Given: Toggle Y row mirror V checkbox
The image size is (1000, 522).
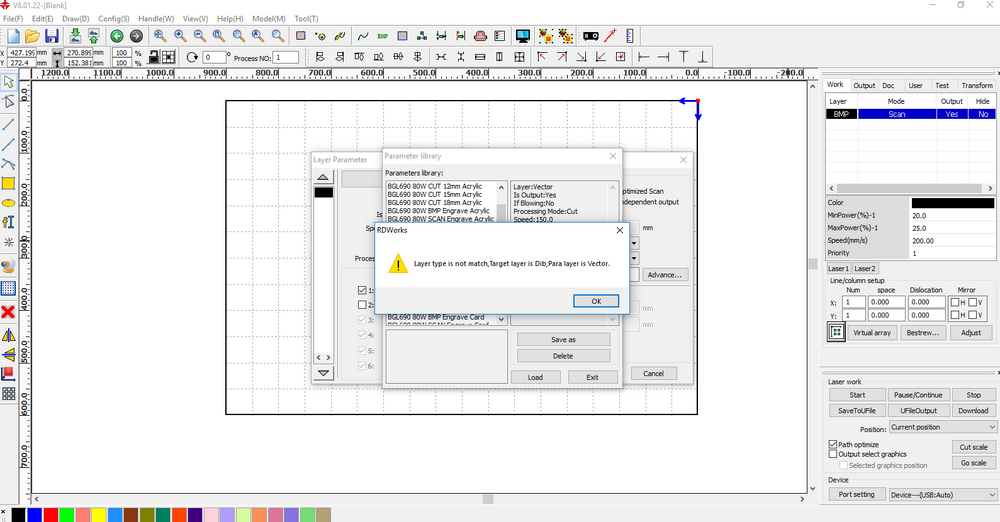Looking at the screenshot, I should pos(973,315).
